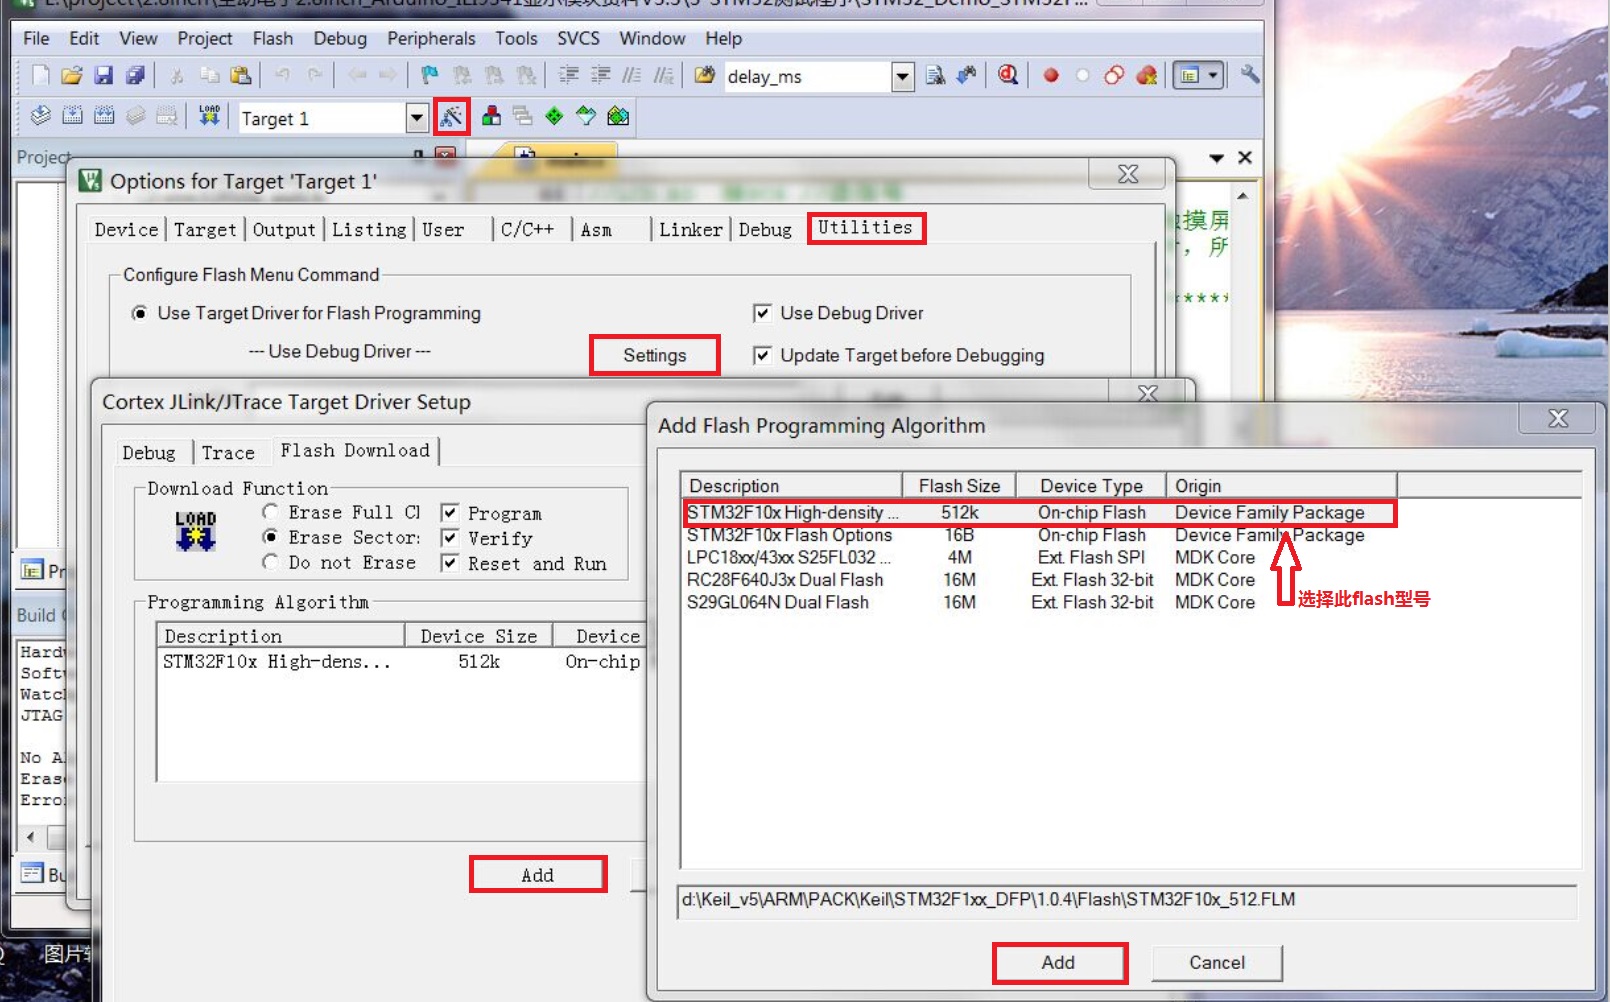Toggle the Use Debug Driver checkbox
Viewport: 1610px width, 1002px height.
coord(762,313)
